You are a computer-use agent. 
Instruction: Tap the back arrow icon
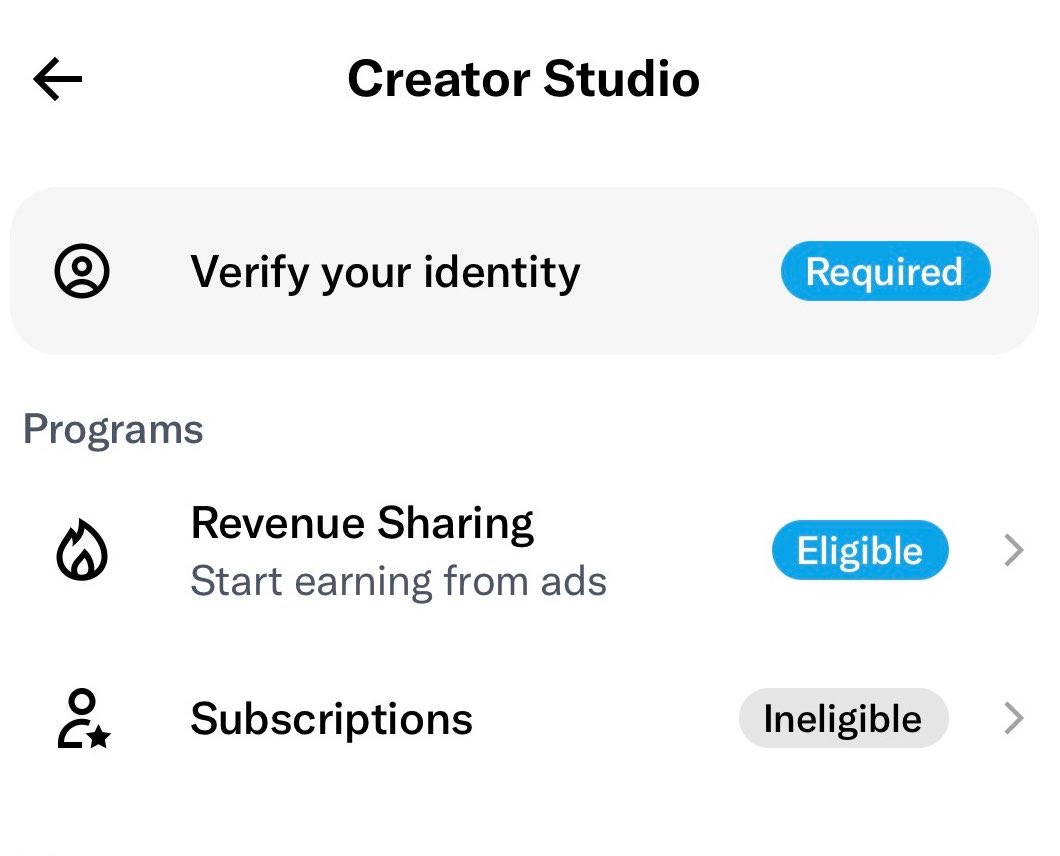point(57,79)
